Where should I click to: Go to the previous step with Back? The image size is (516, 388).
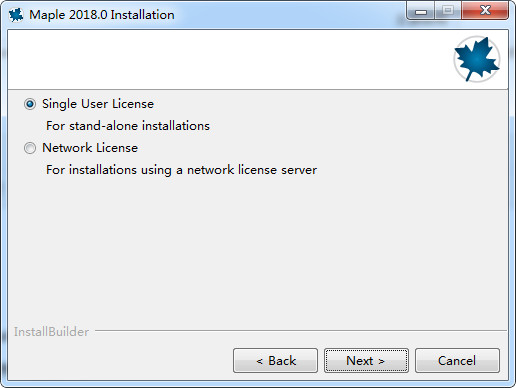pyautogui.click(x=275, y=361)
